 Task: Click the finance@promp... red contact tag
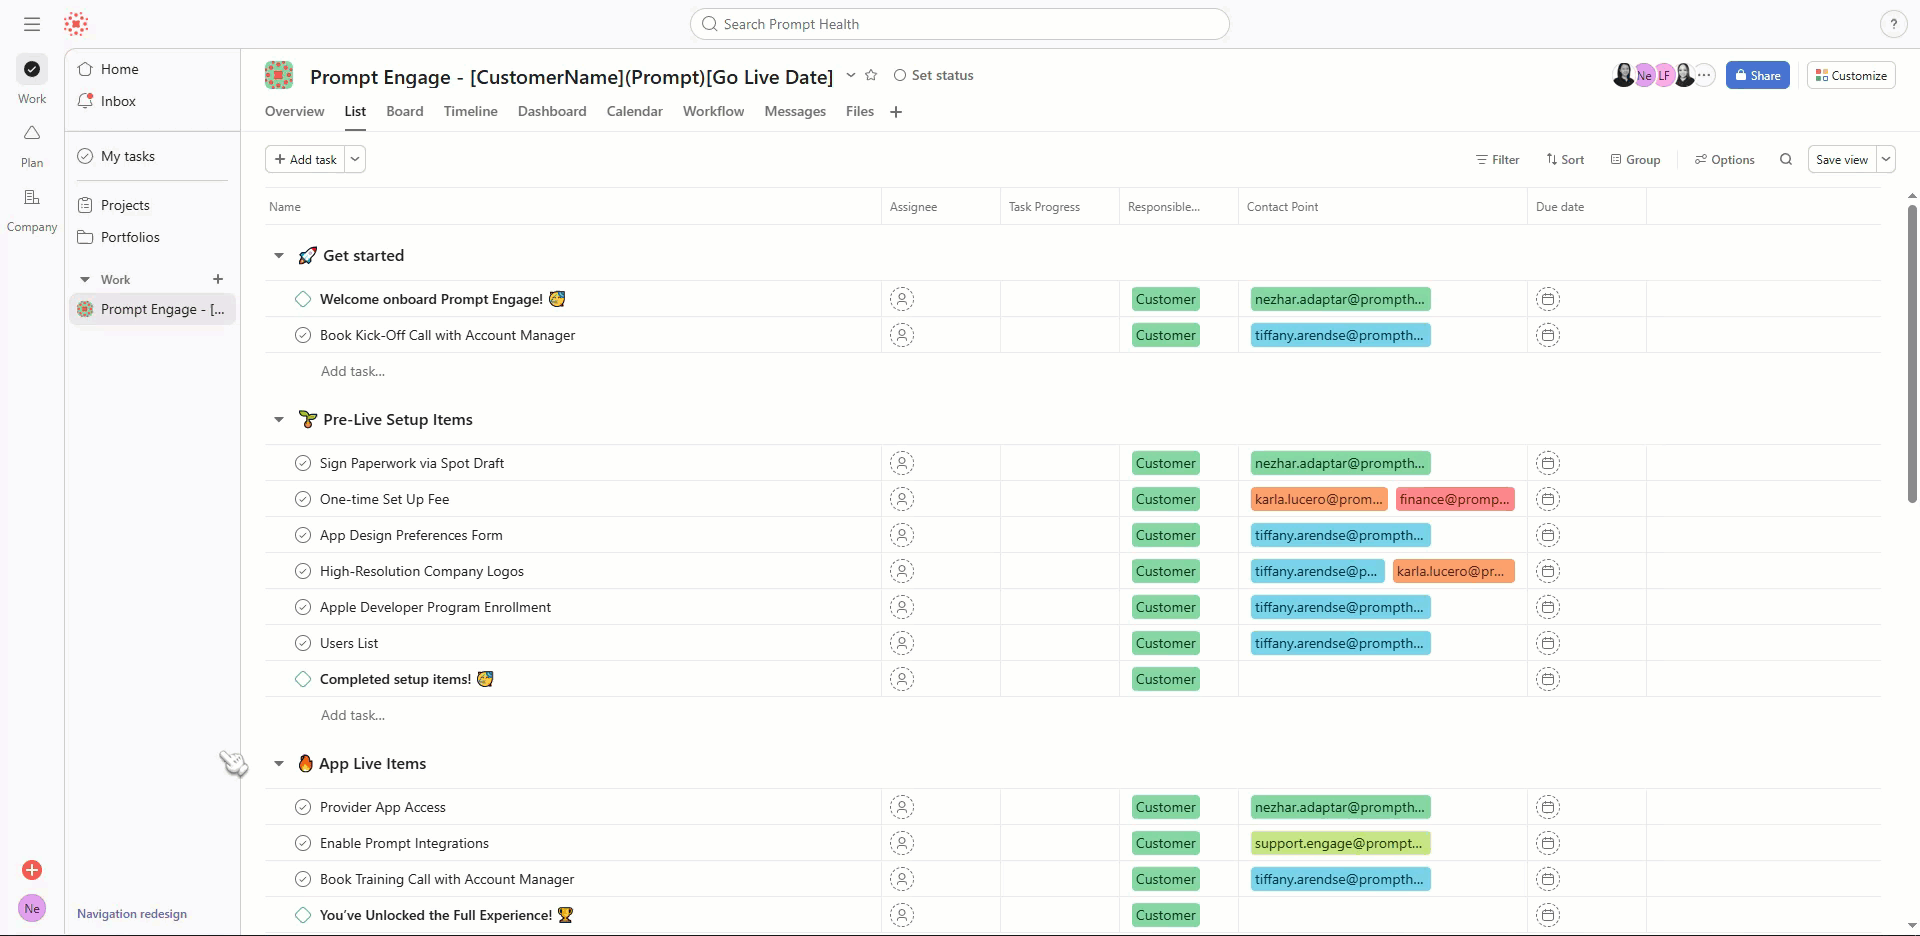coord(1455,499)
